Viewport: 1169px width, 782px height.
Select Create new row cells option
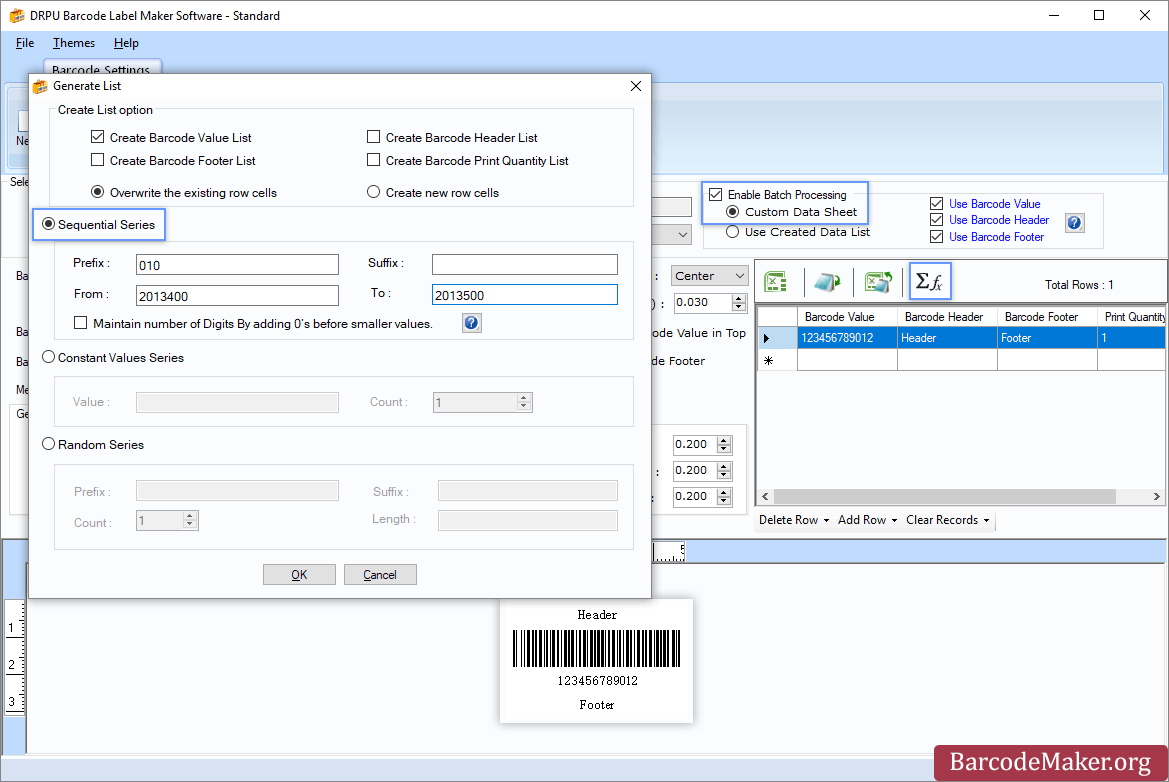coord(374,192)
